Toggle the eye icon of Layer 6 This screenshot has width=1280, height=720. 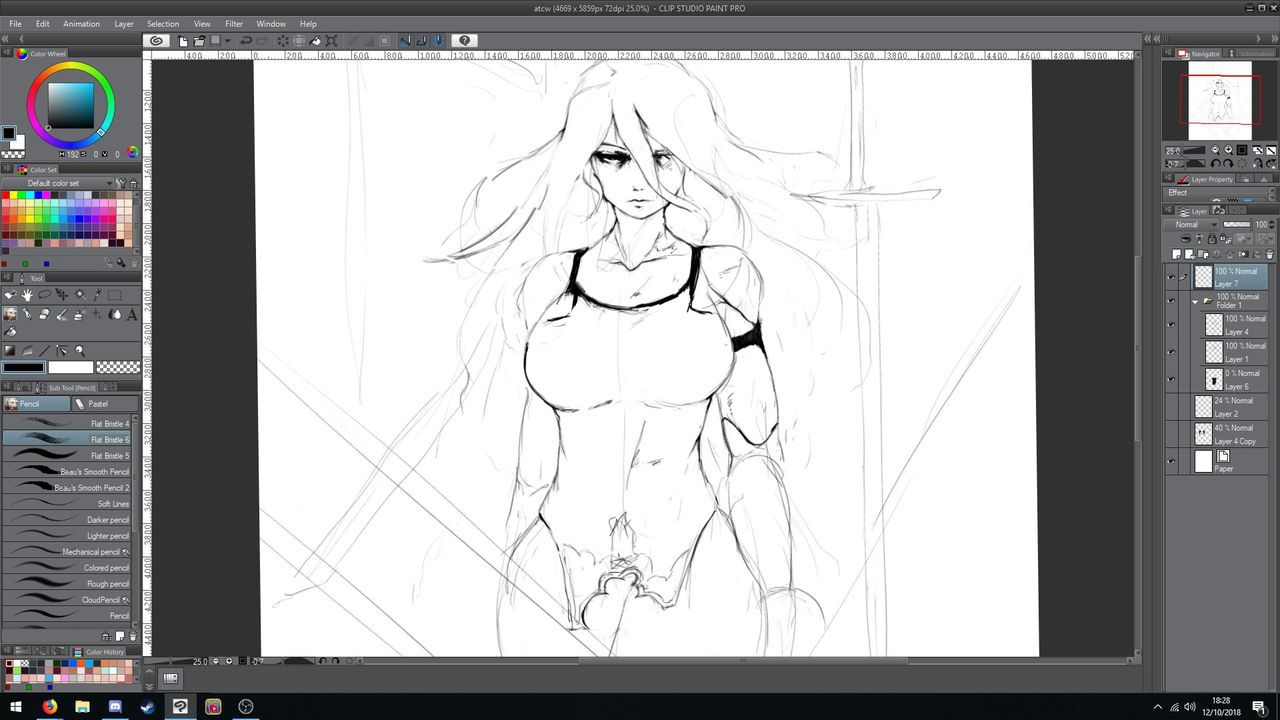tap(1171, 379)
